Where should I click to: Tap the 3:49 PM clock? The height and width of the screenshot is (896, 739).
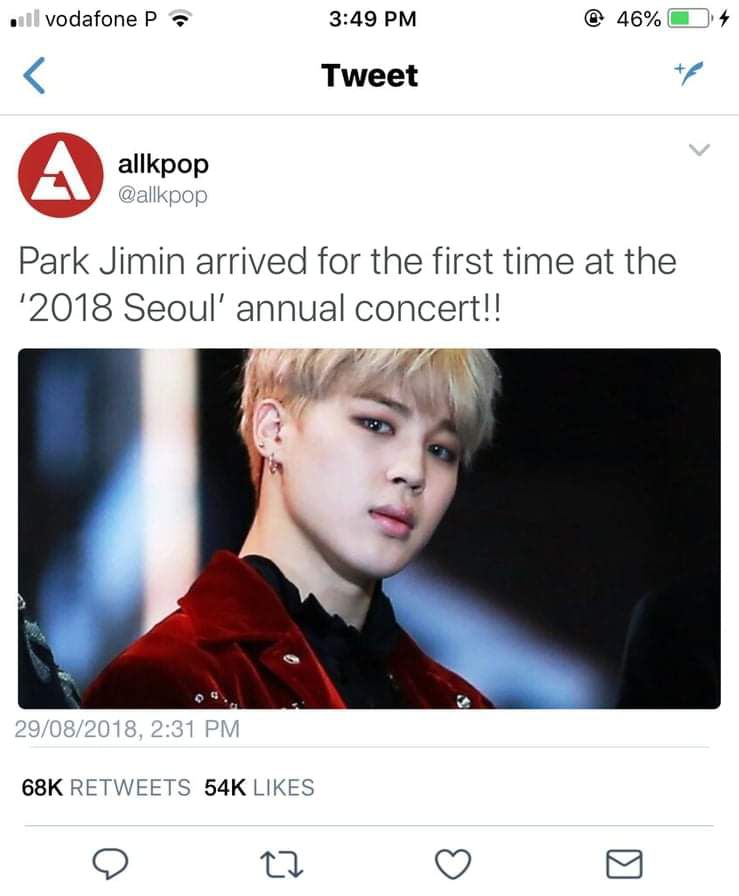(373, 19)
